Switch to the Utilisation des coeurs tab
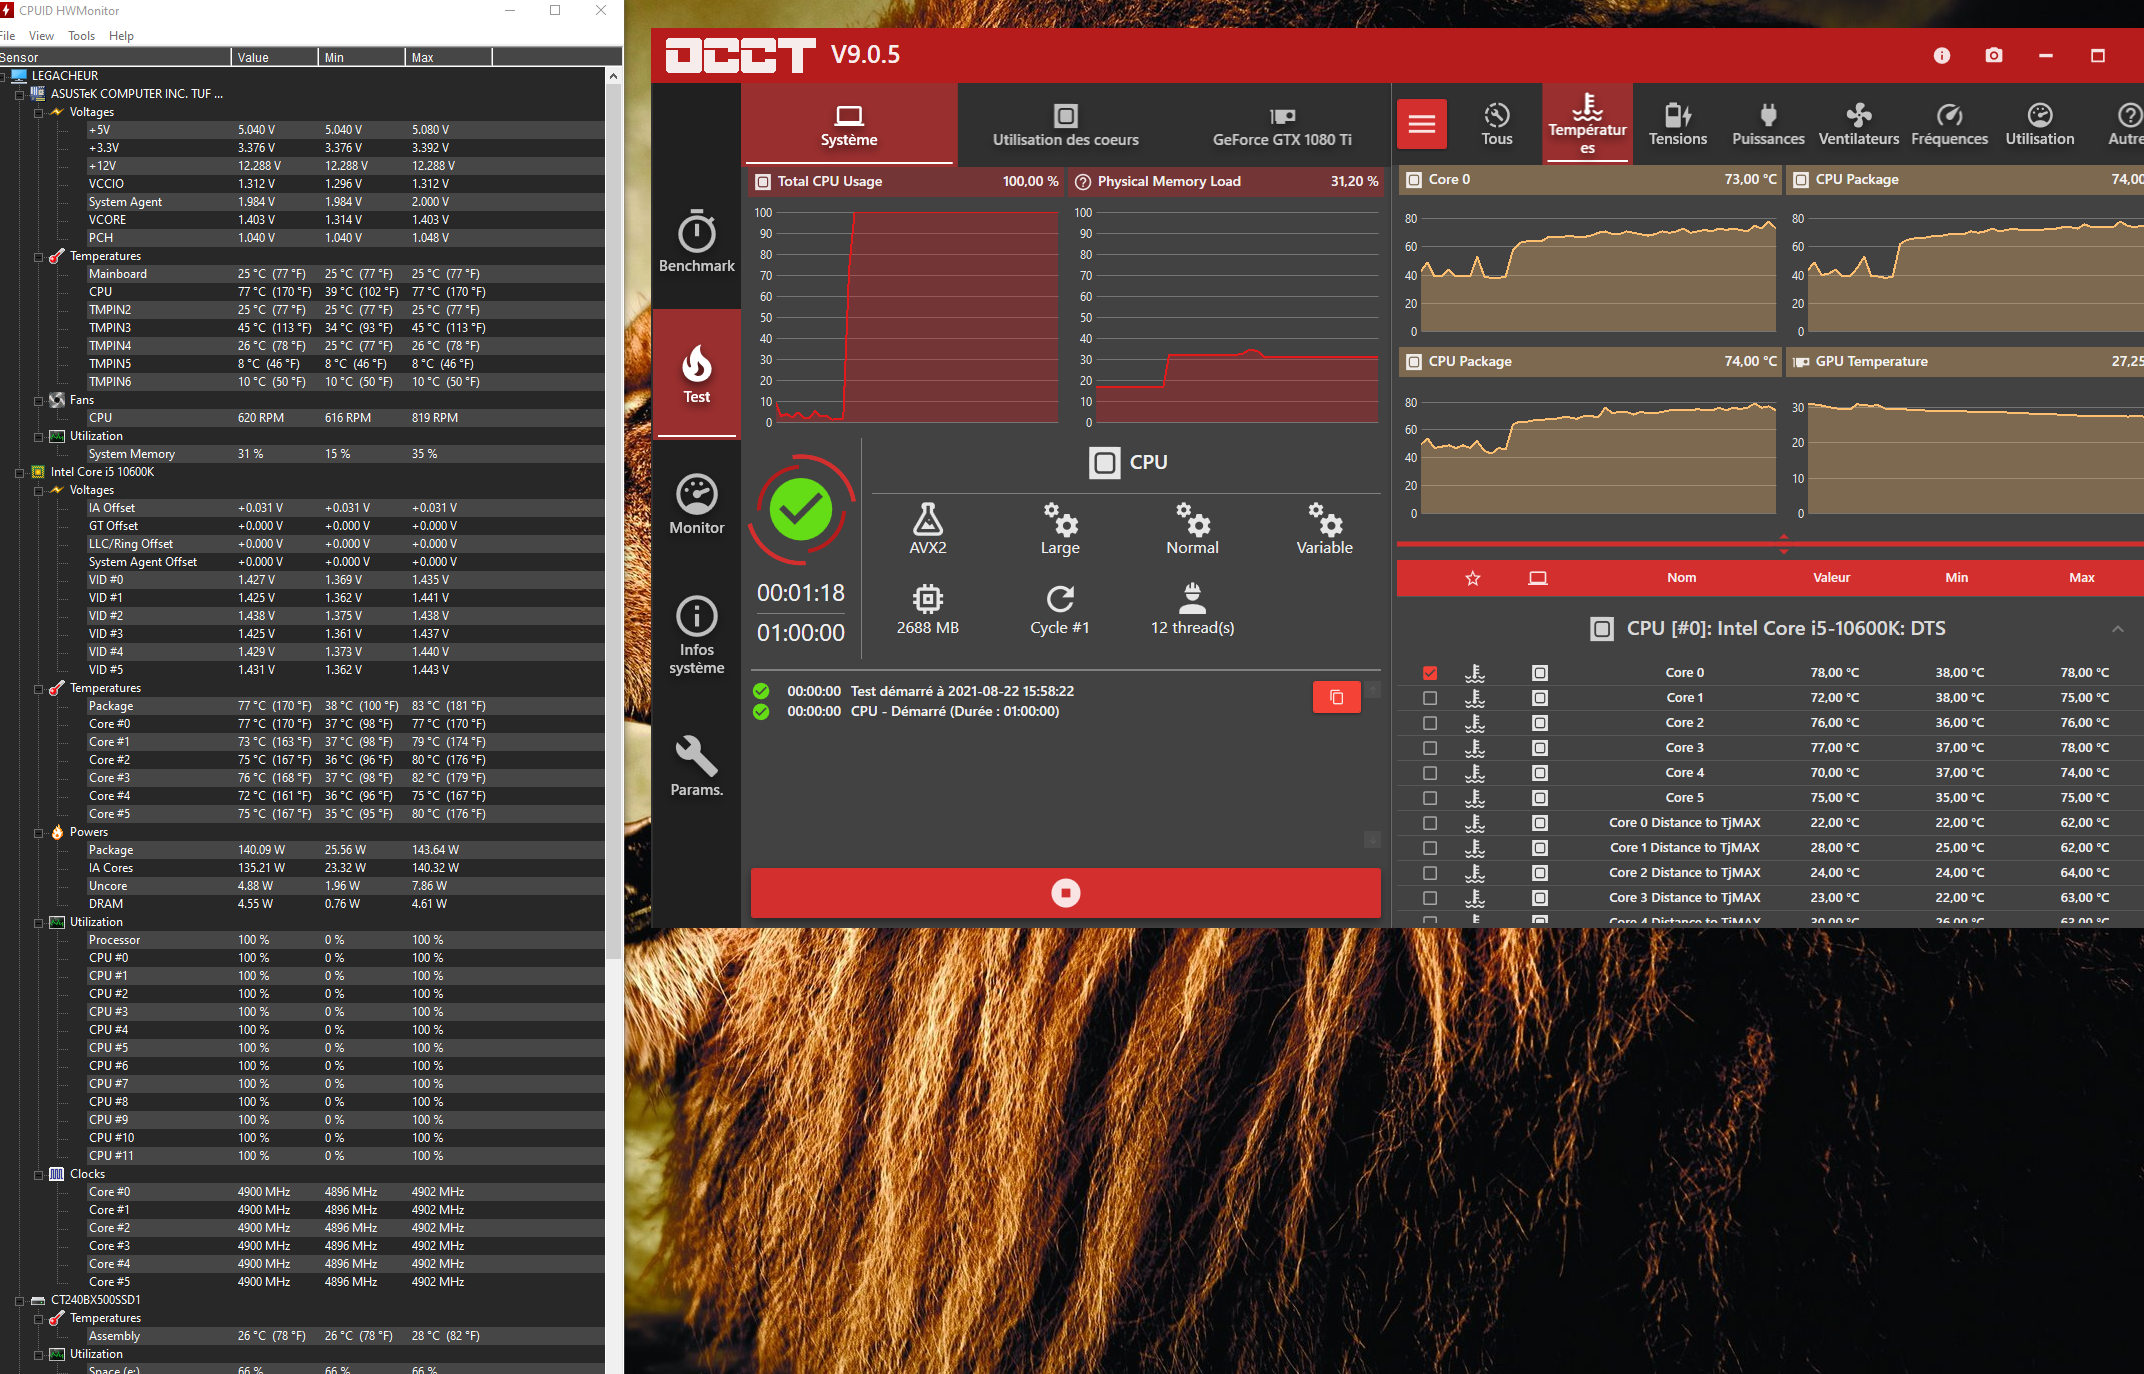 click(1065, 125)
